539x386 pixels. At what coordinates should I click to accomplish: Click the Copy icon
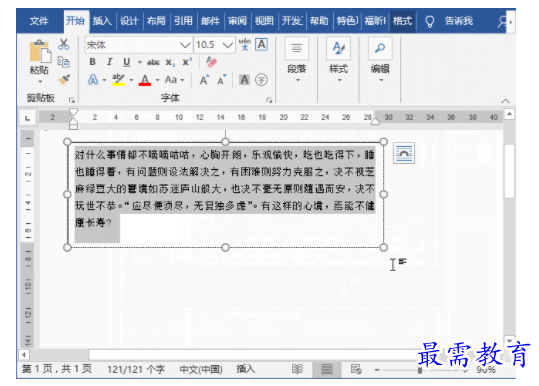[64, 62]
